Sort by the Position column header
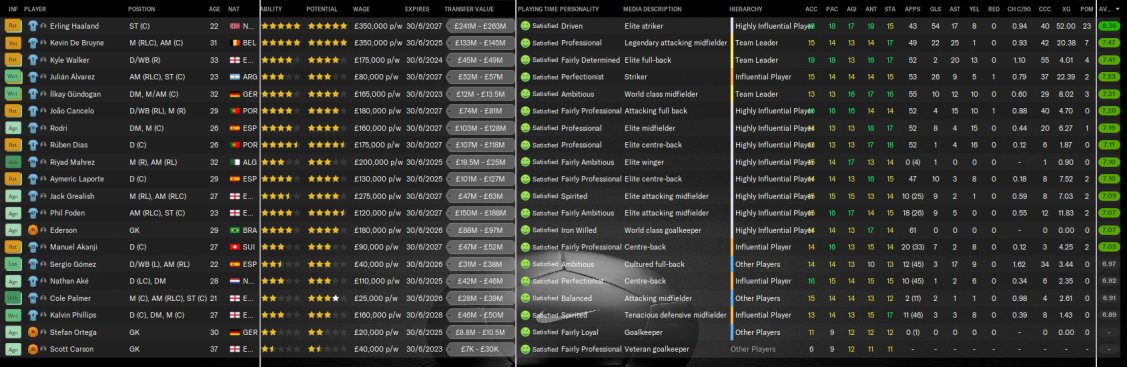The width and height of the screenshot is (1127, 367). tap(142, 9)
